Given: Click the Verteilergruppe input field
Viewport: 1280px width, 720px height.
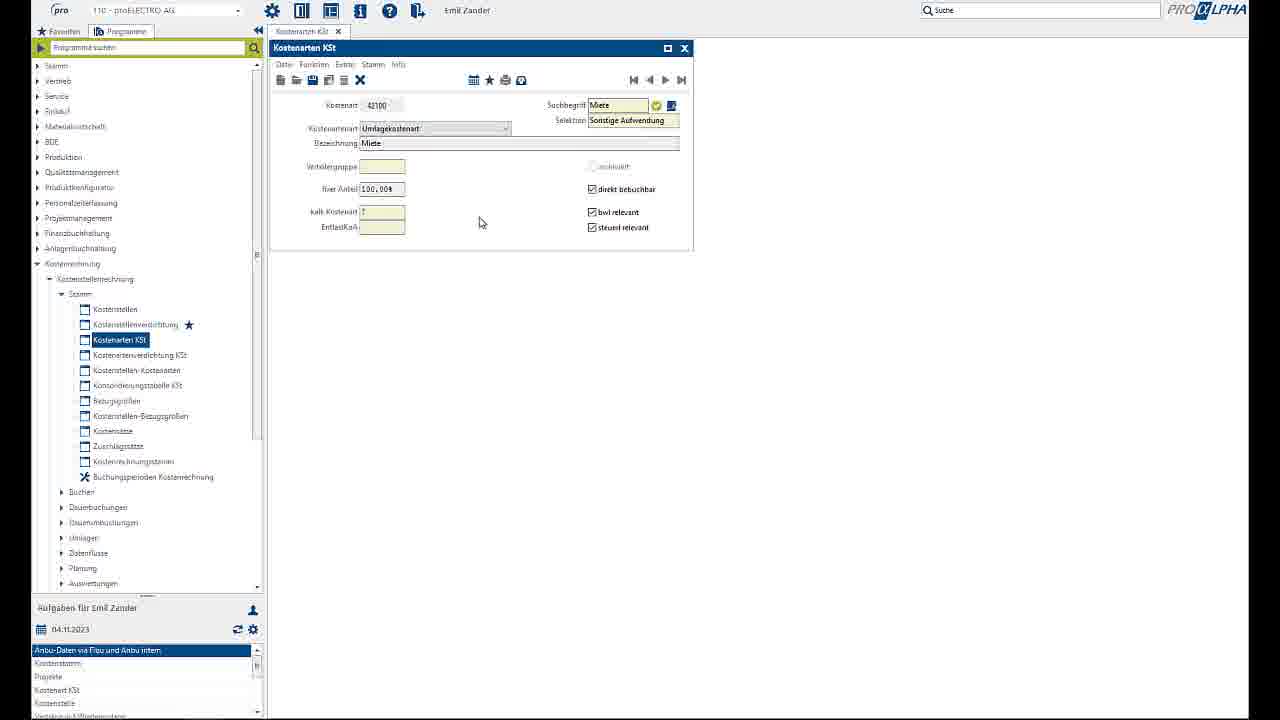Looking at the screenshot, I should point(382,167).
